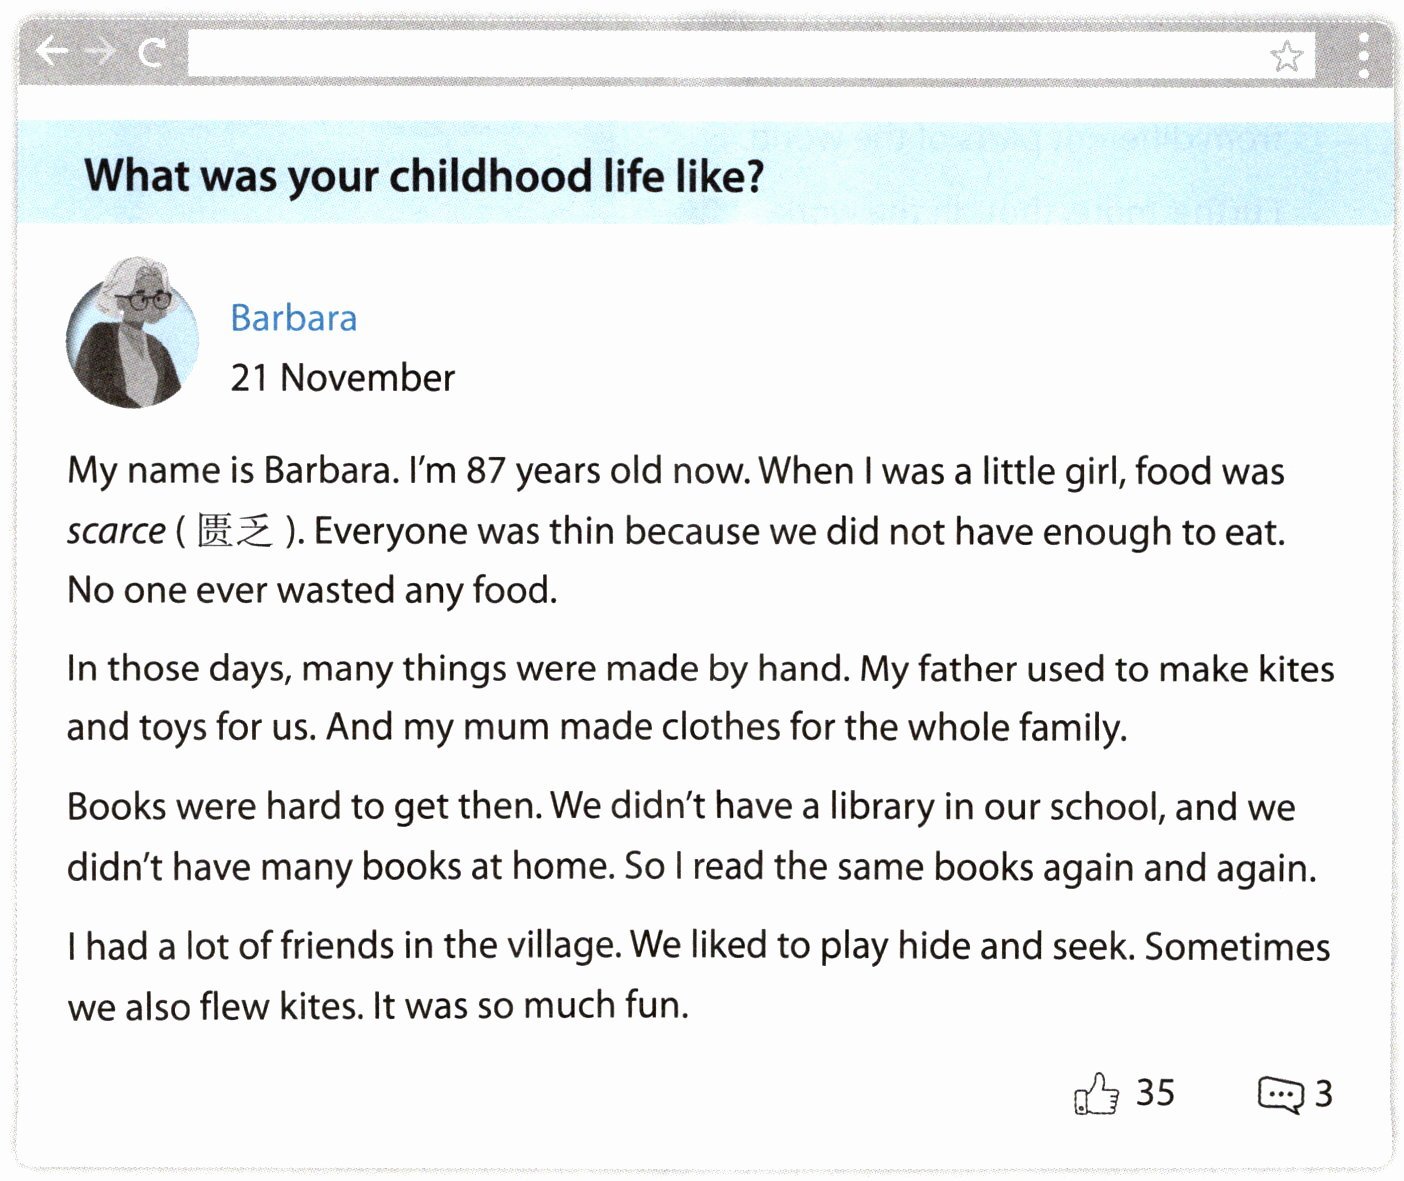
Task: Reload the page with the refresh icon
Action: pos(151,51)
